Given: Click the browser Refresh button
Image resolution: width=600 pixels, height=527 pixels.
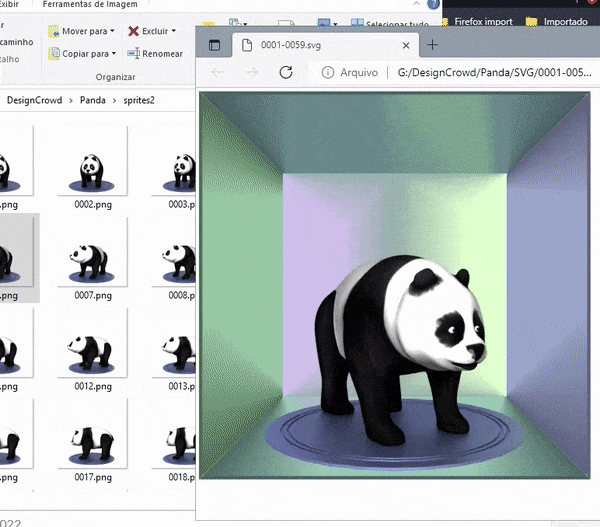Looking at the screenshot, I should coord(286,72).
